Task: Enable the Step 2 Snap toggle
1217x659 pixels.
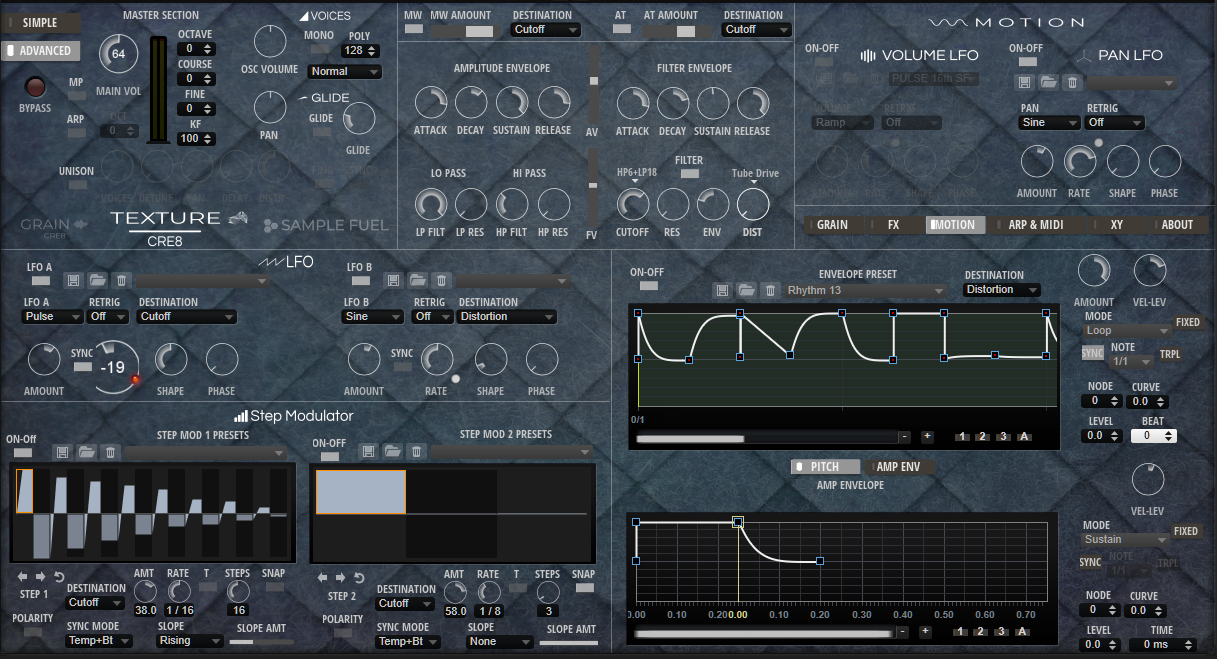Action: (x=583, y=588)
